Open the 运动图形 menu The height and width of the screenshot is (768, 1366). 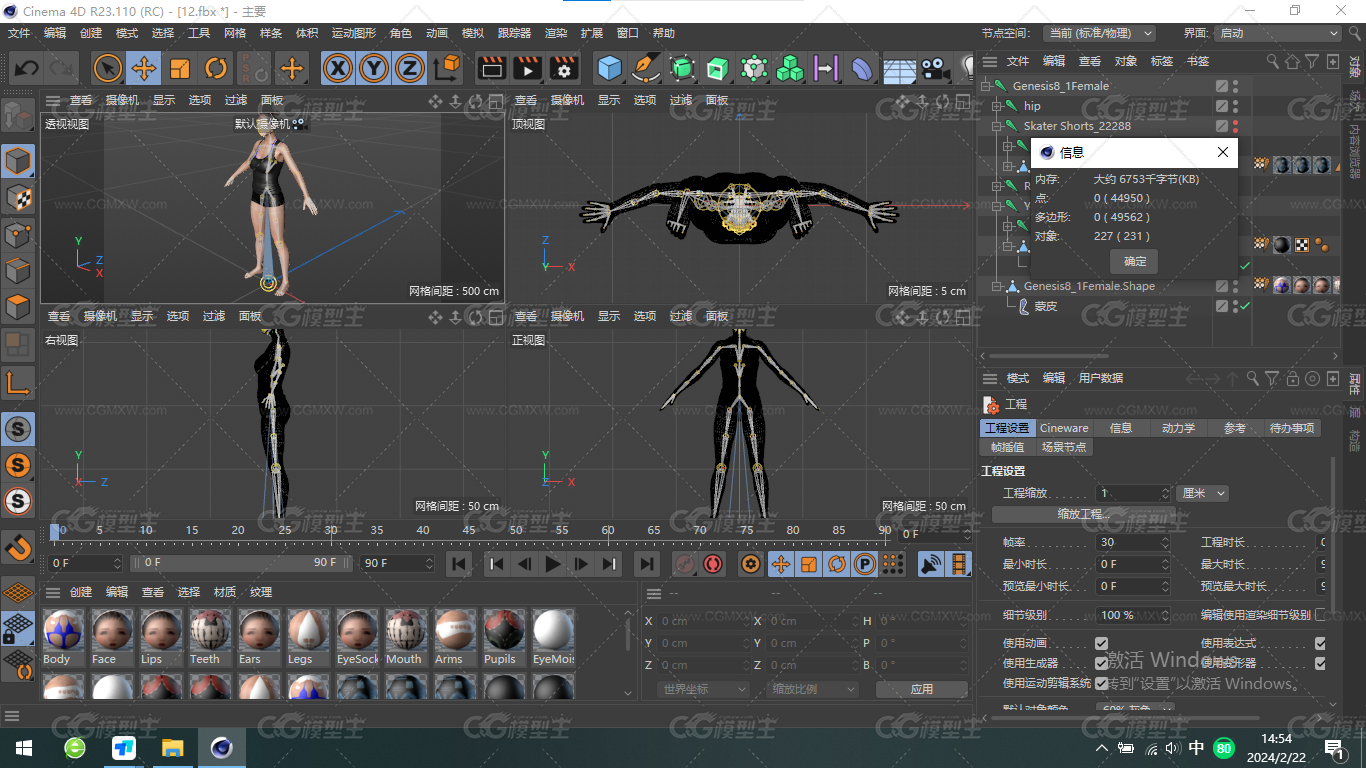[355, 33]
